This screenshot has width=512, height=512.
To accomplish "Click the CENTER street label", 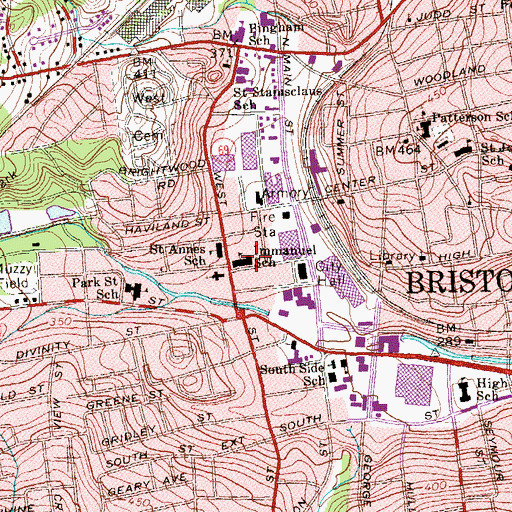I will (x=350, y=185).
